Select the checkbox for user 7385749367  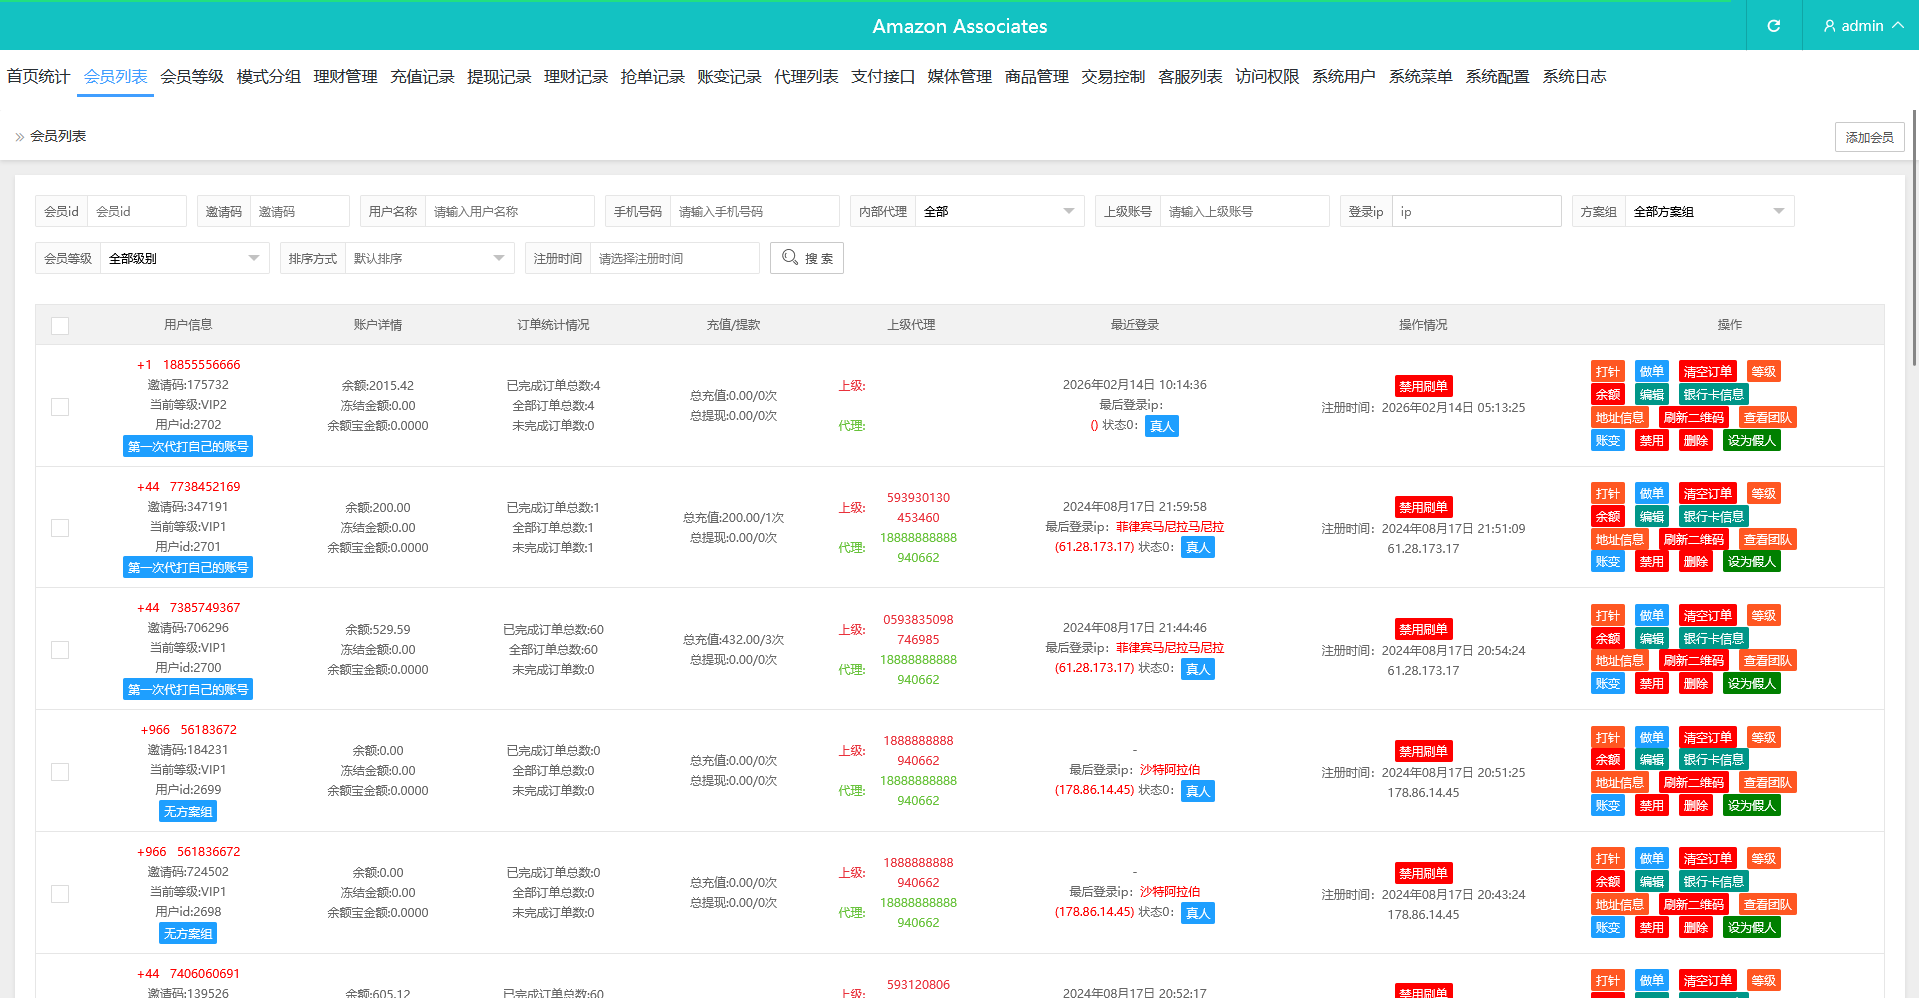[x=60, y=650]
